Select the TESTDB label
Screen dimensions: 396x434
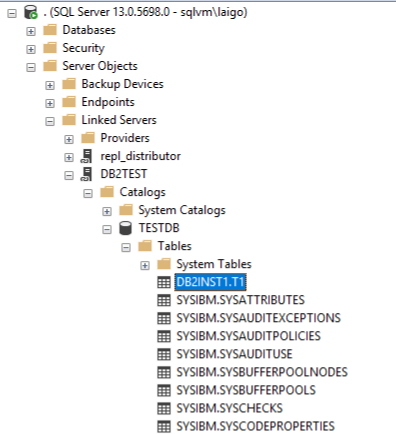[x=159, y=228]
